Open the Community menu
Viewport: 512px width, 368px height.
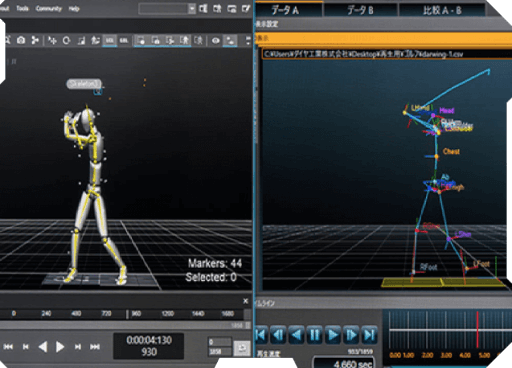[x=49, y=8]
